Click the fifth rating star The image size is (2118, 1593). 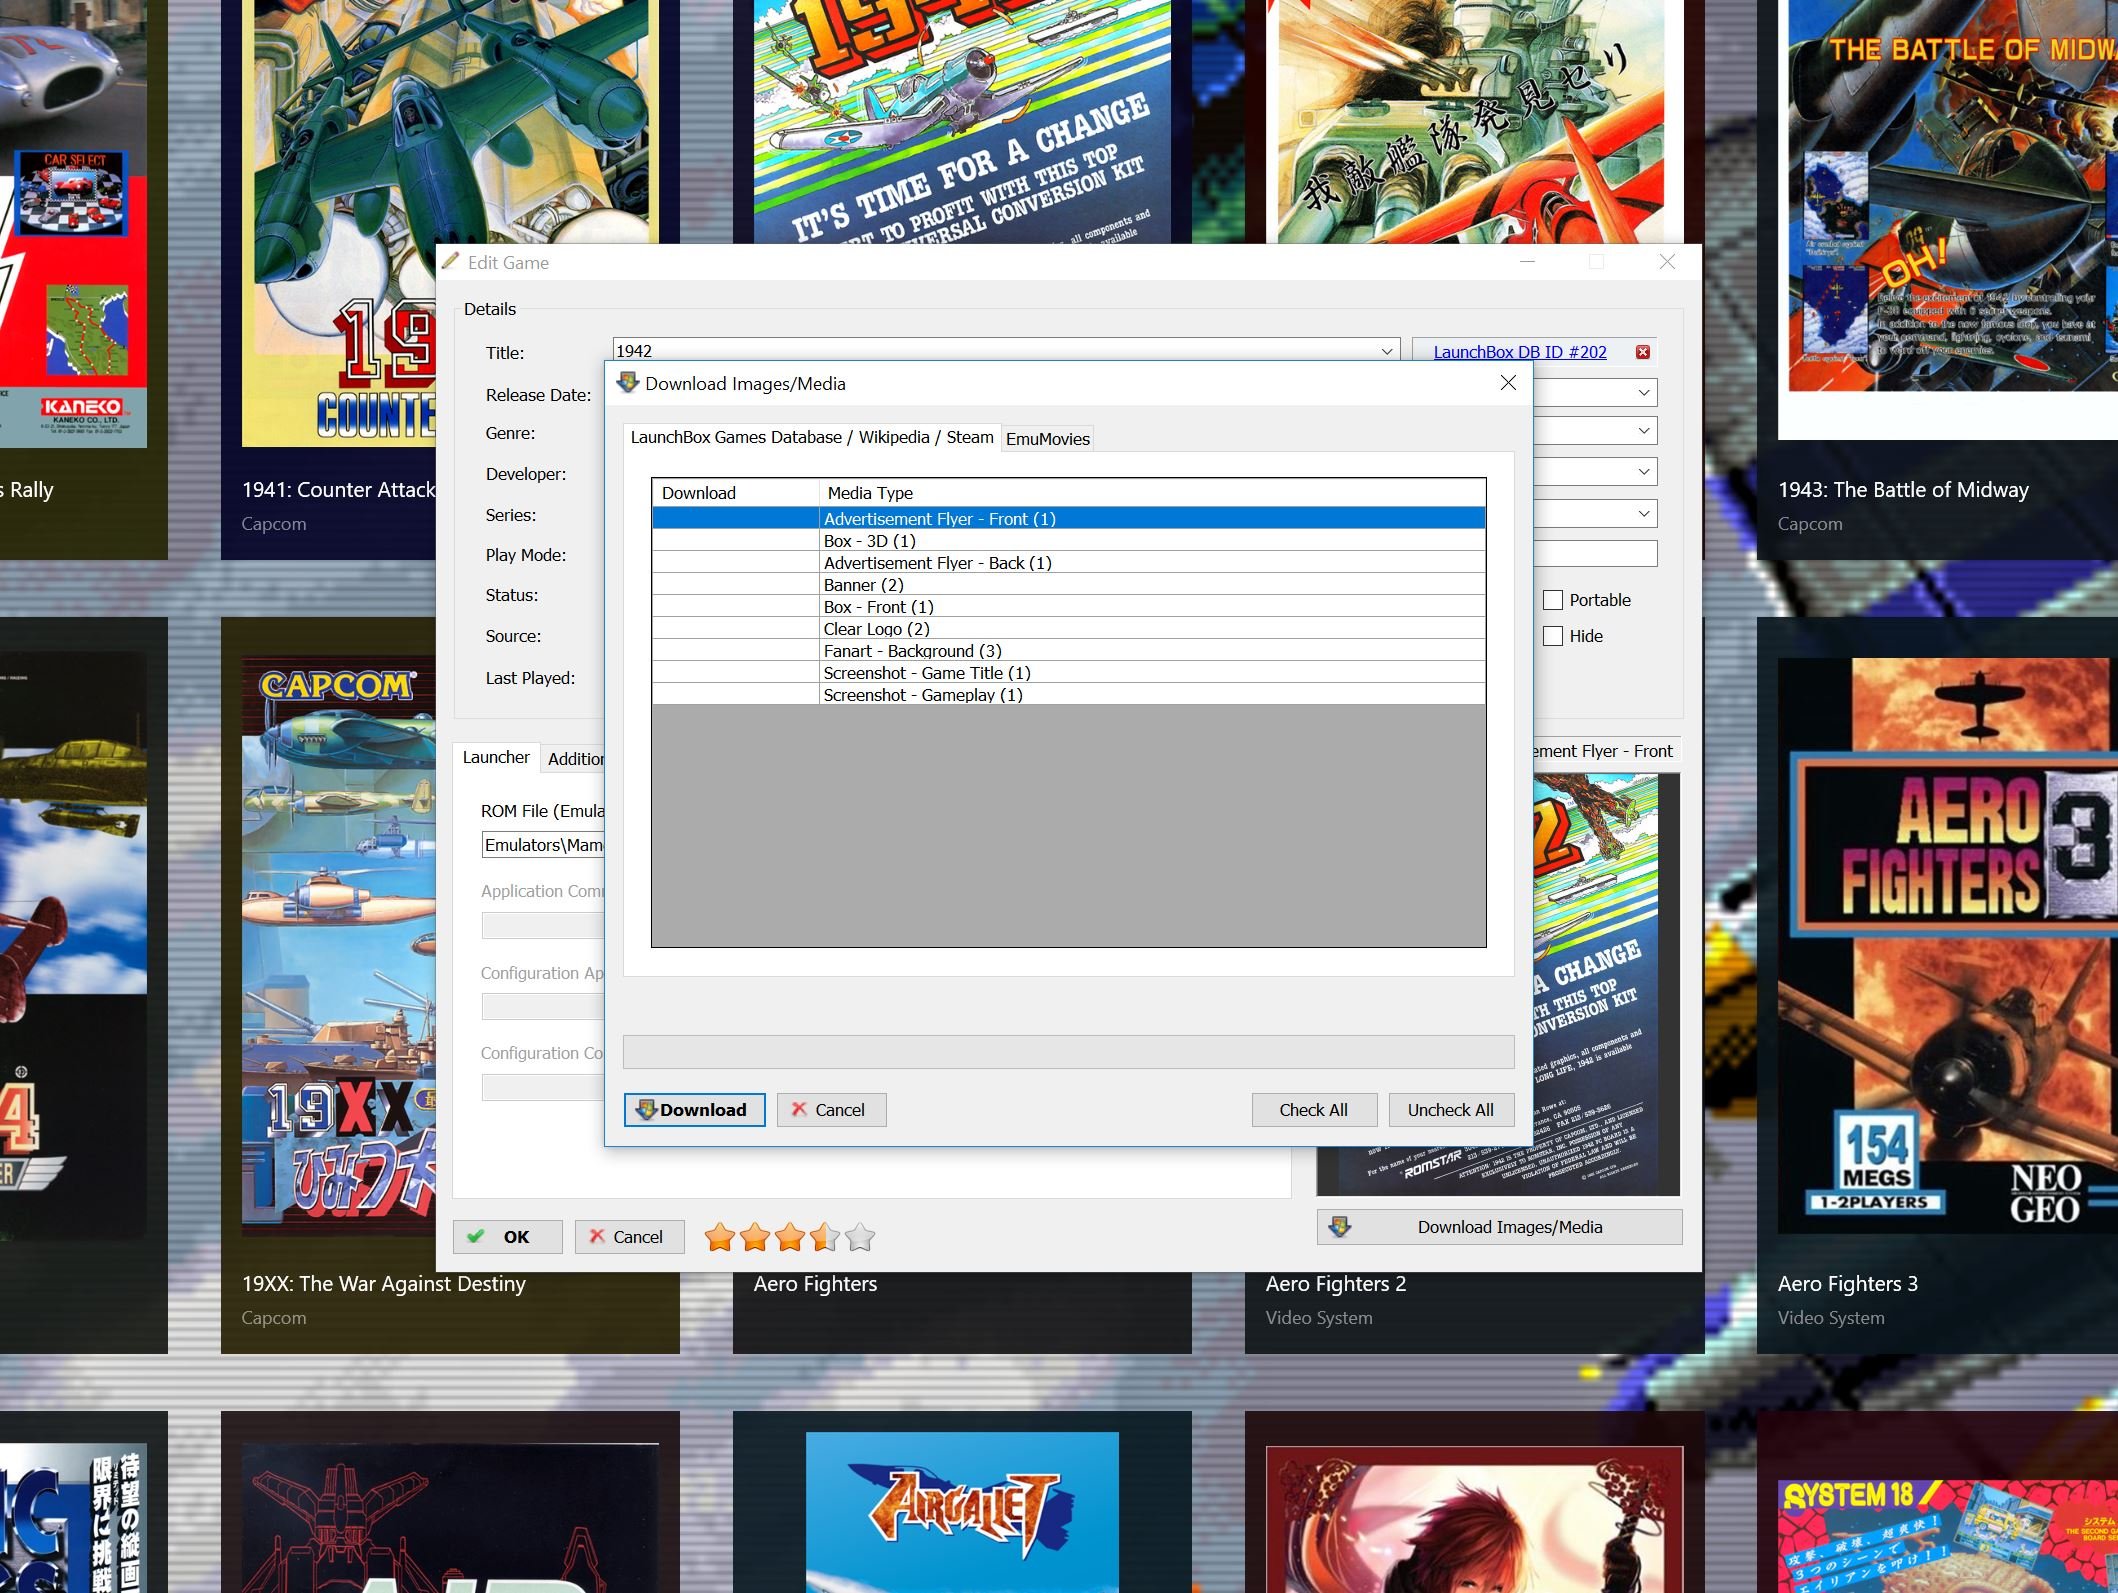point(860,1237)
